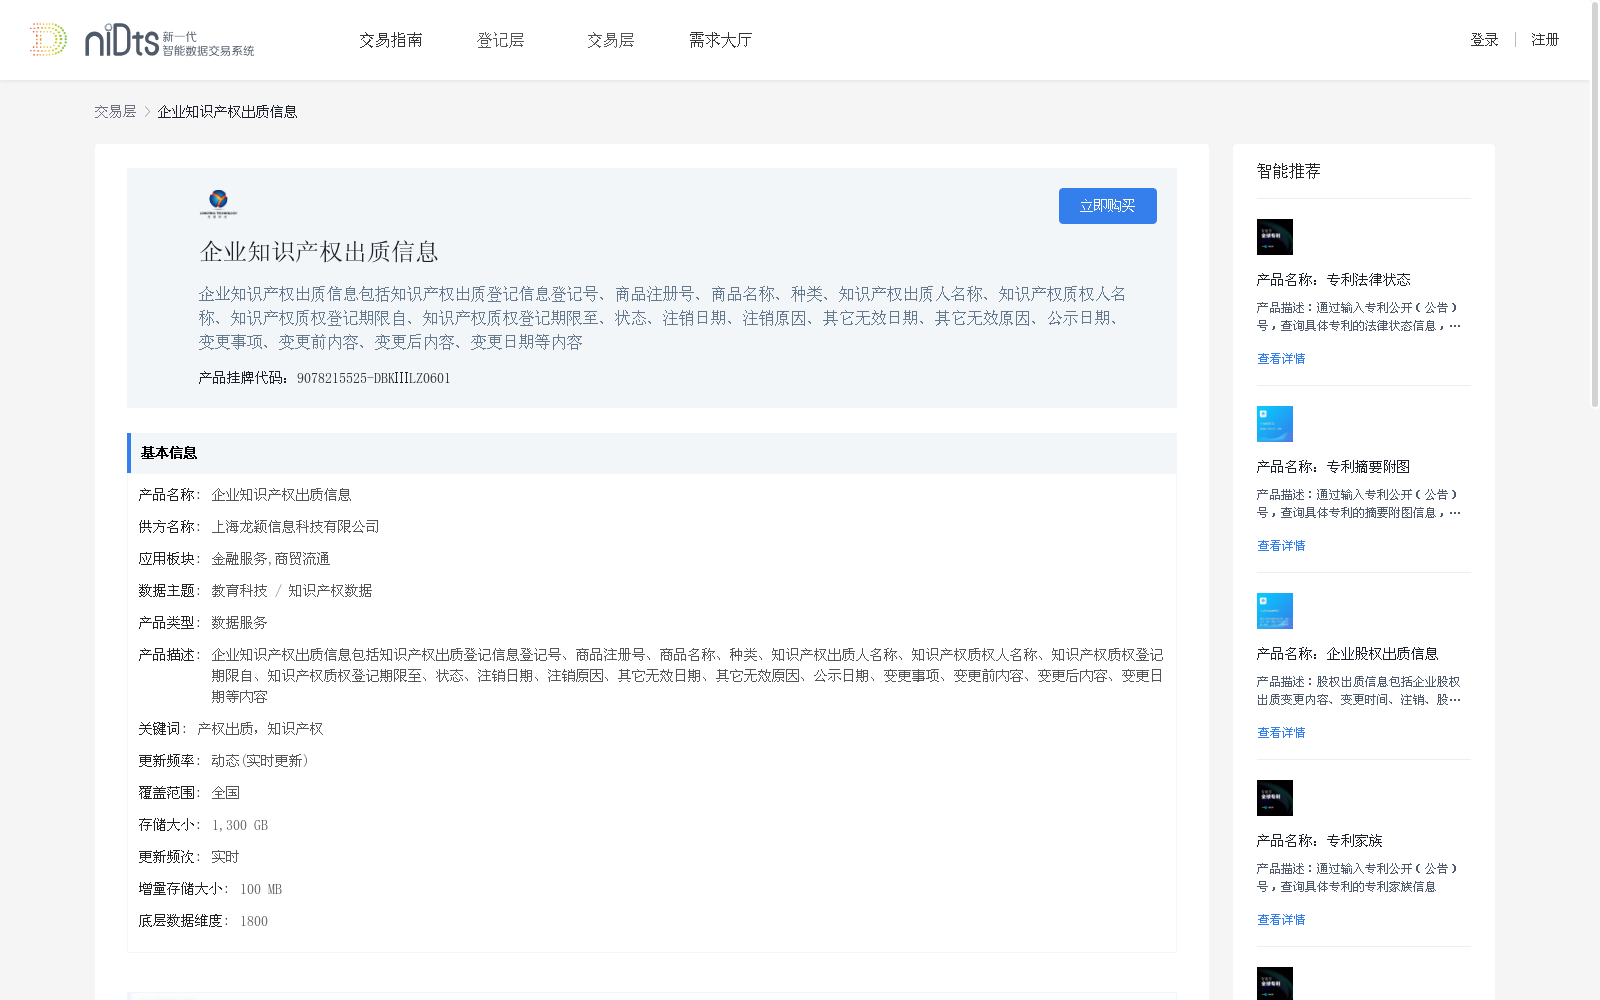1600x1000 pixels.
Task: Click keywords value 产权出质，知识产权
Action: click(260, 729)
